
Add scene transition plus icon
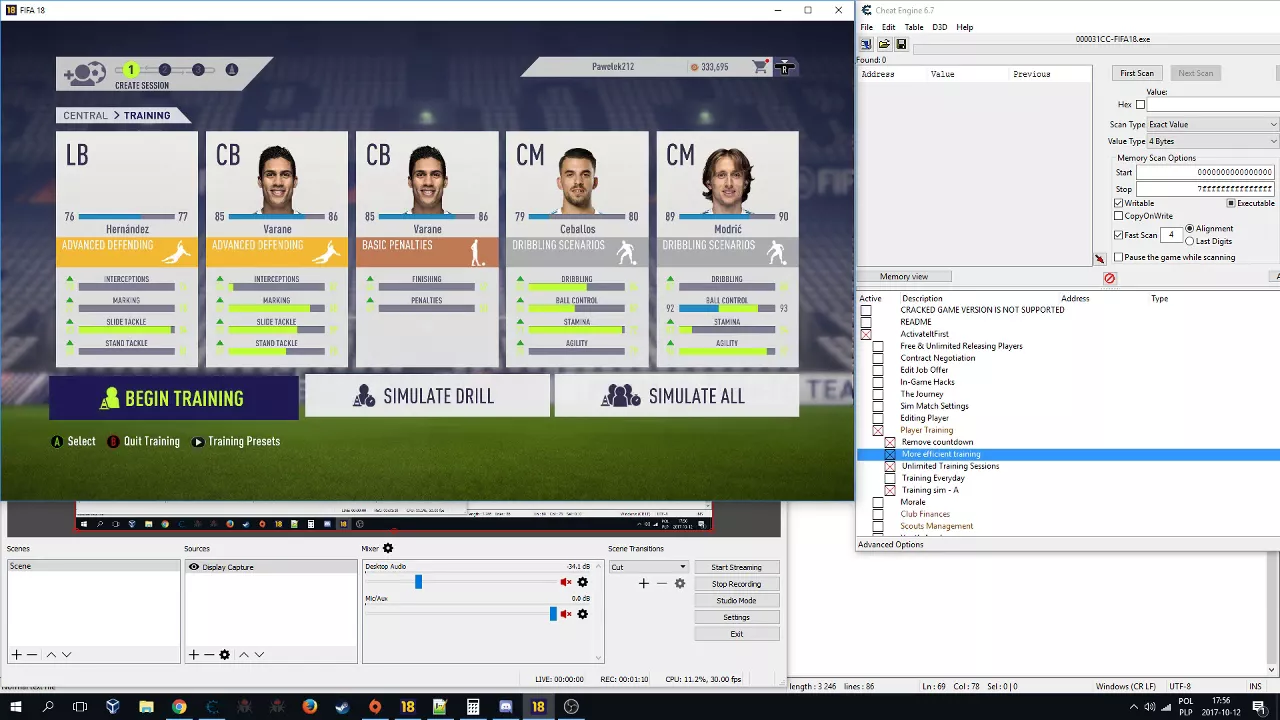643,583
